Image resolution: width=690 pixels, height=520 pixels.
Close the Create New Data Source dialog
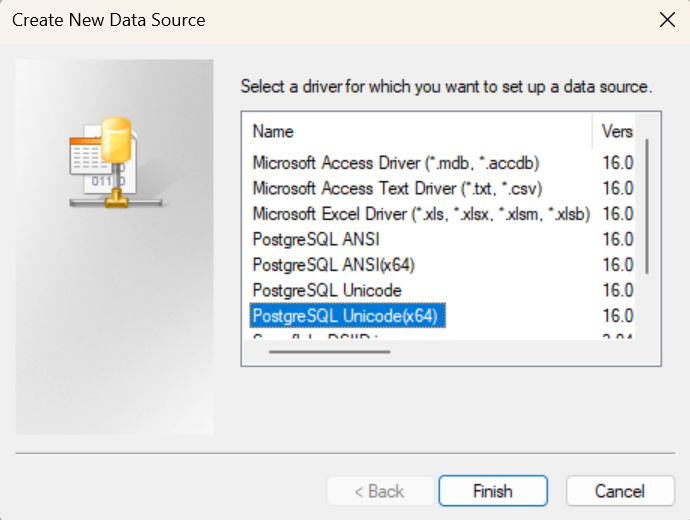[x=667, y=20]
